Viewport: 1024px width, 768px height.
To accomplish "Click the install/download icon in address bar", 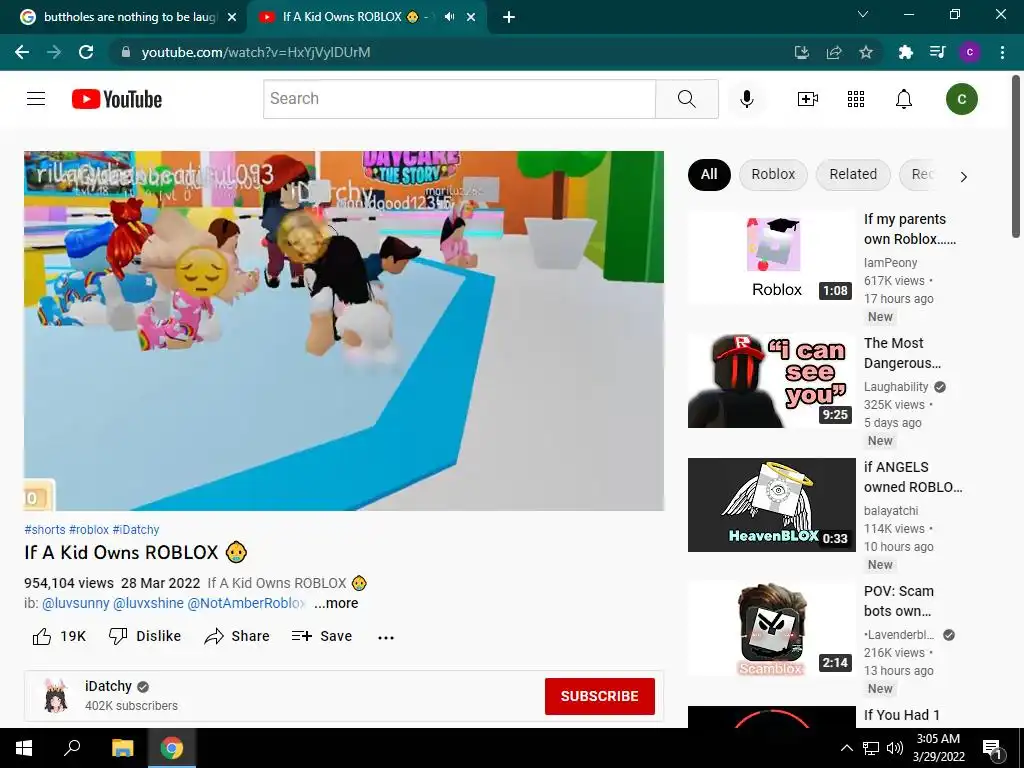I will 802,52.
